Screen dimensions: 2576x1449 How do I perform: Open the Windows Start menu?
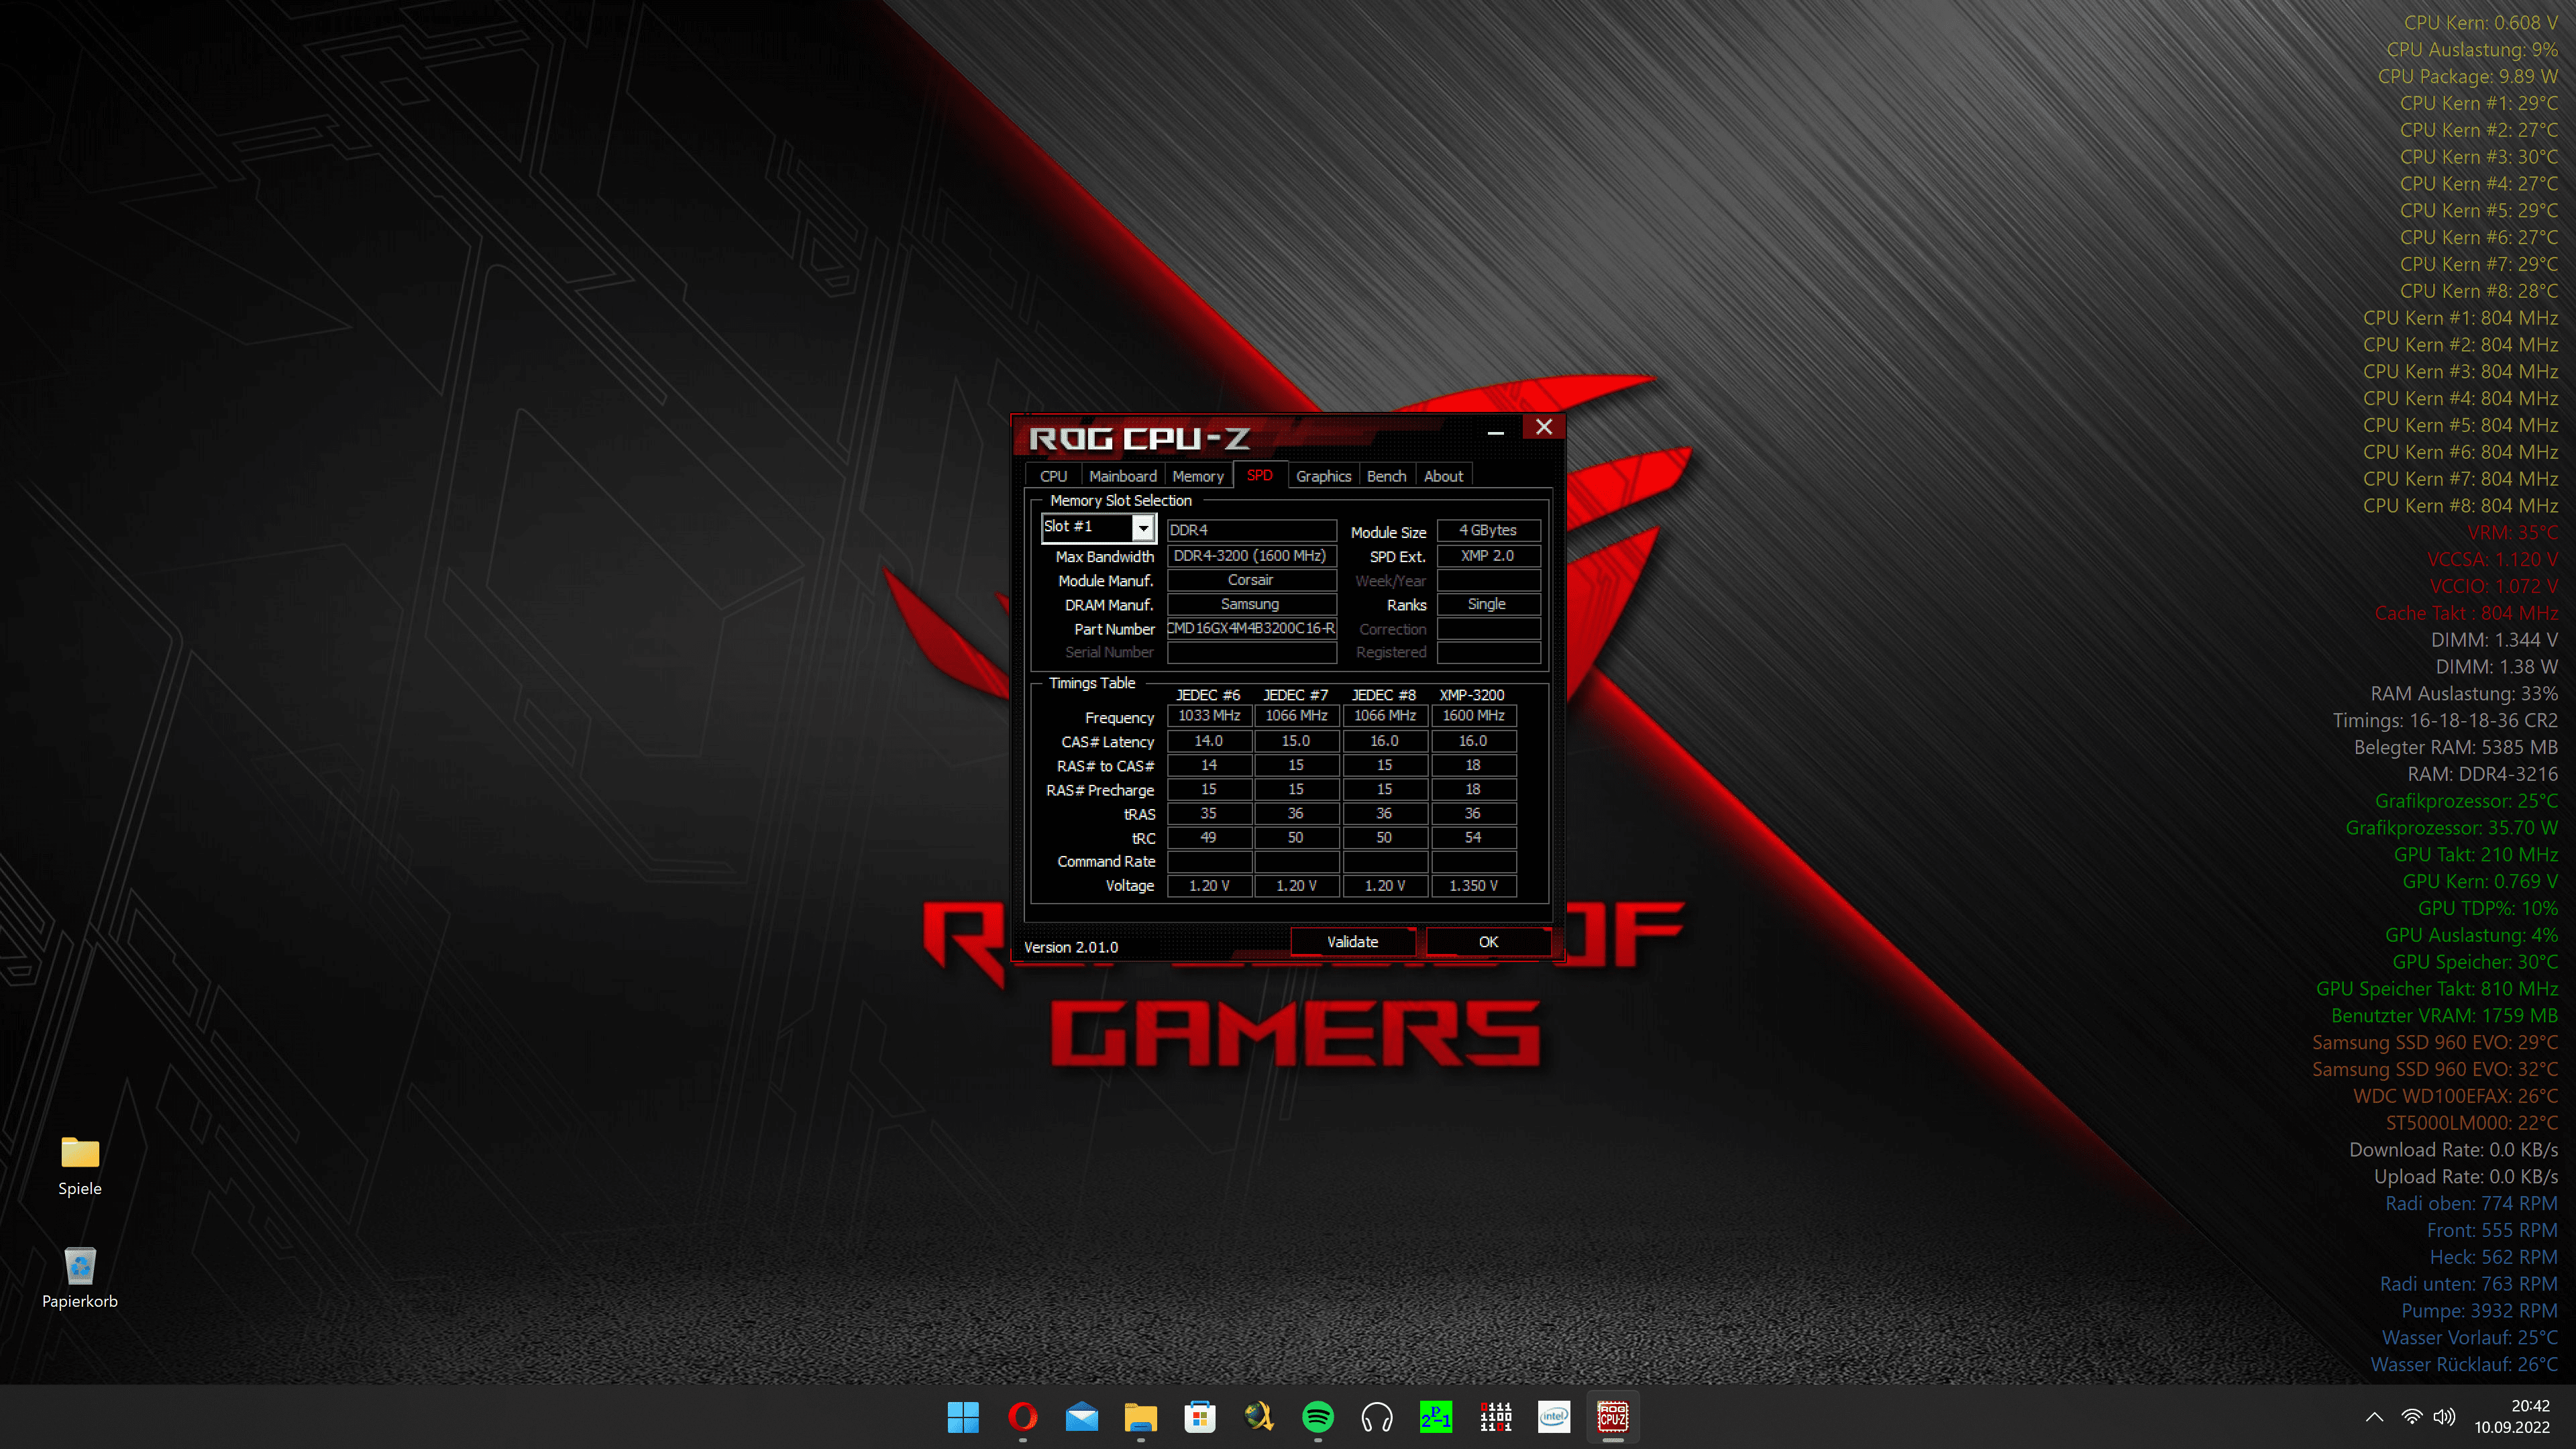pyautogui.click(x=963, y=1416)
